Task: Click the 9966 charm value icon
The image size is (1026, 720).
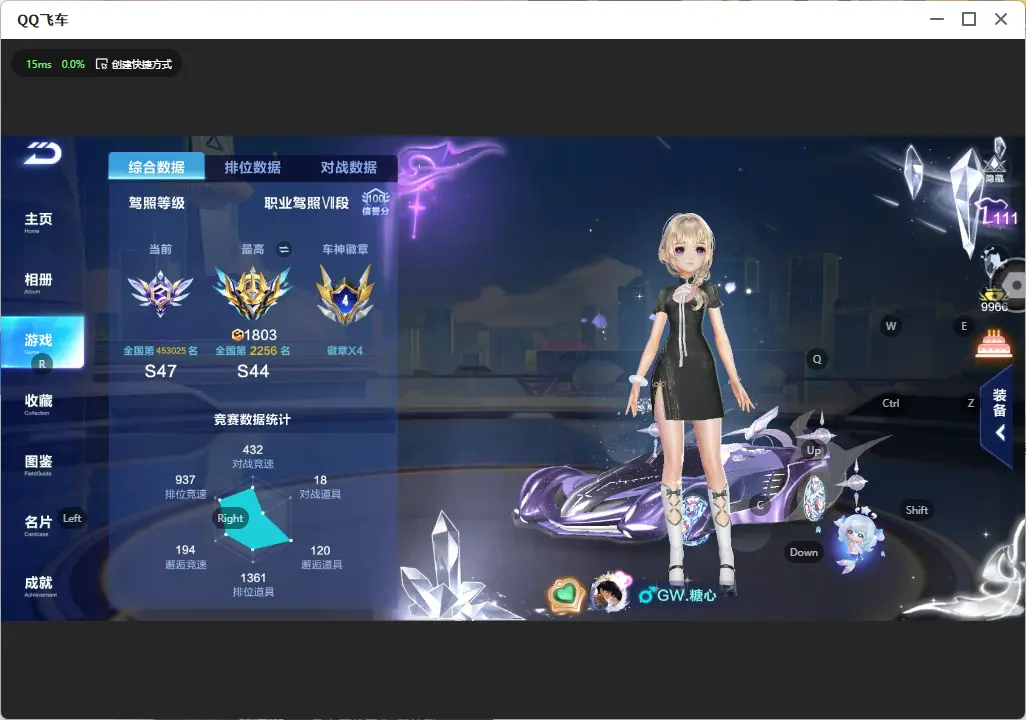Action: pos(994,300)
